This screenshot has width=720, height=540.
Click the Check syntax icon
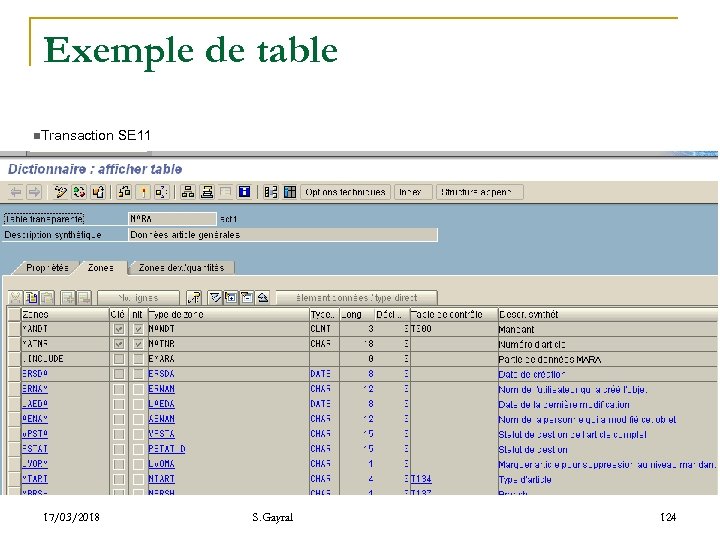[x=124, y=192]
